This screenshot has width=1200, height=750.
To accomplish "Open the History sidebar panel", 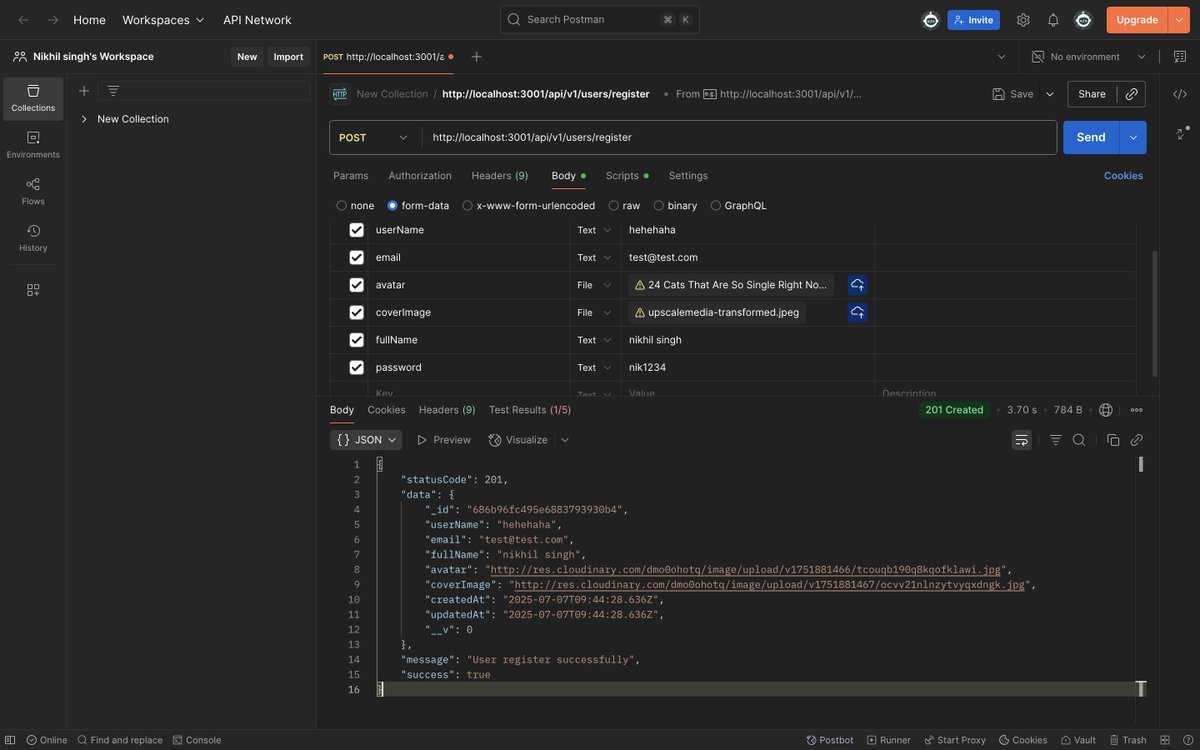I will pos(33,238).
